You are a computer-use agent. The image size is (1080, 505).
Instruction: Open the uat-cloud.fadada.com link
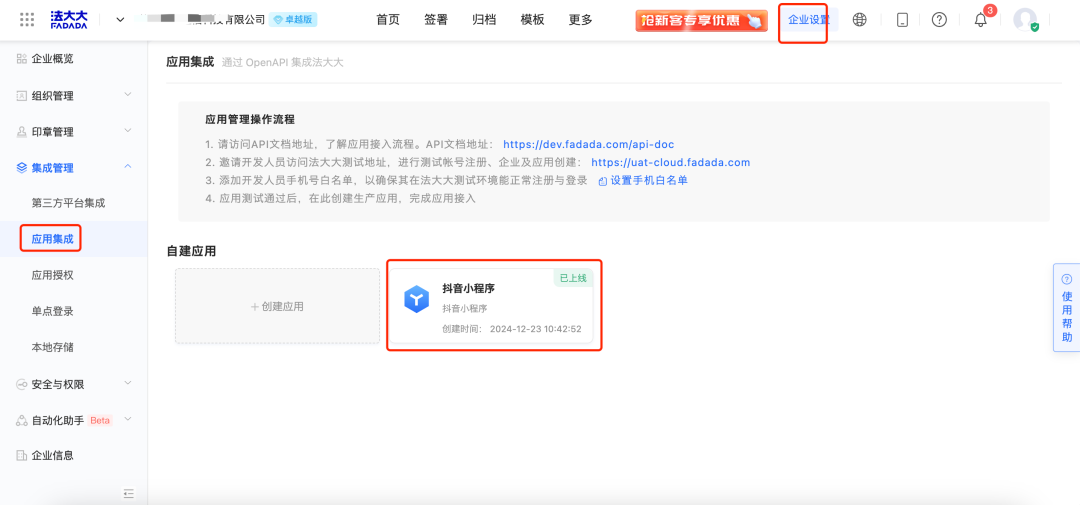670,163
